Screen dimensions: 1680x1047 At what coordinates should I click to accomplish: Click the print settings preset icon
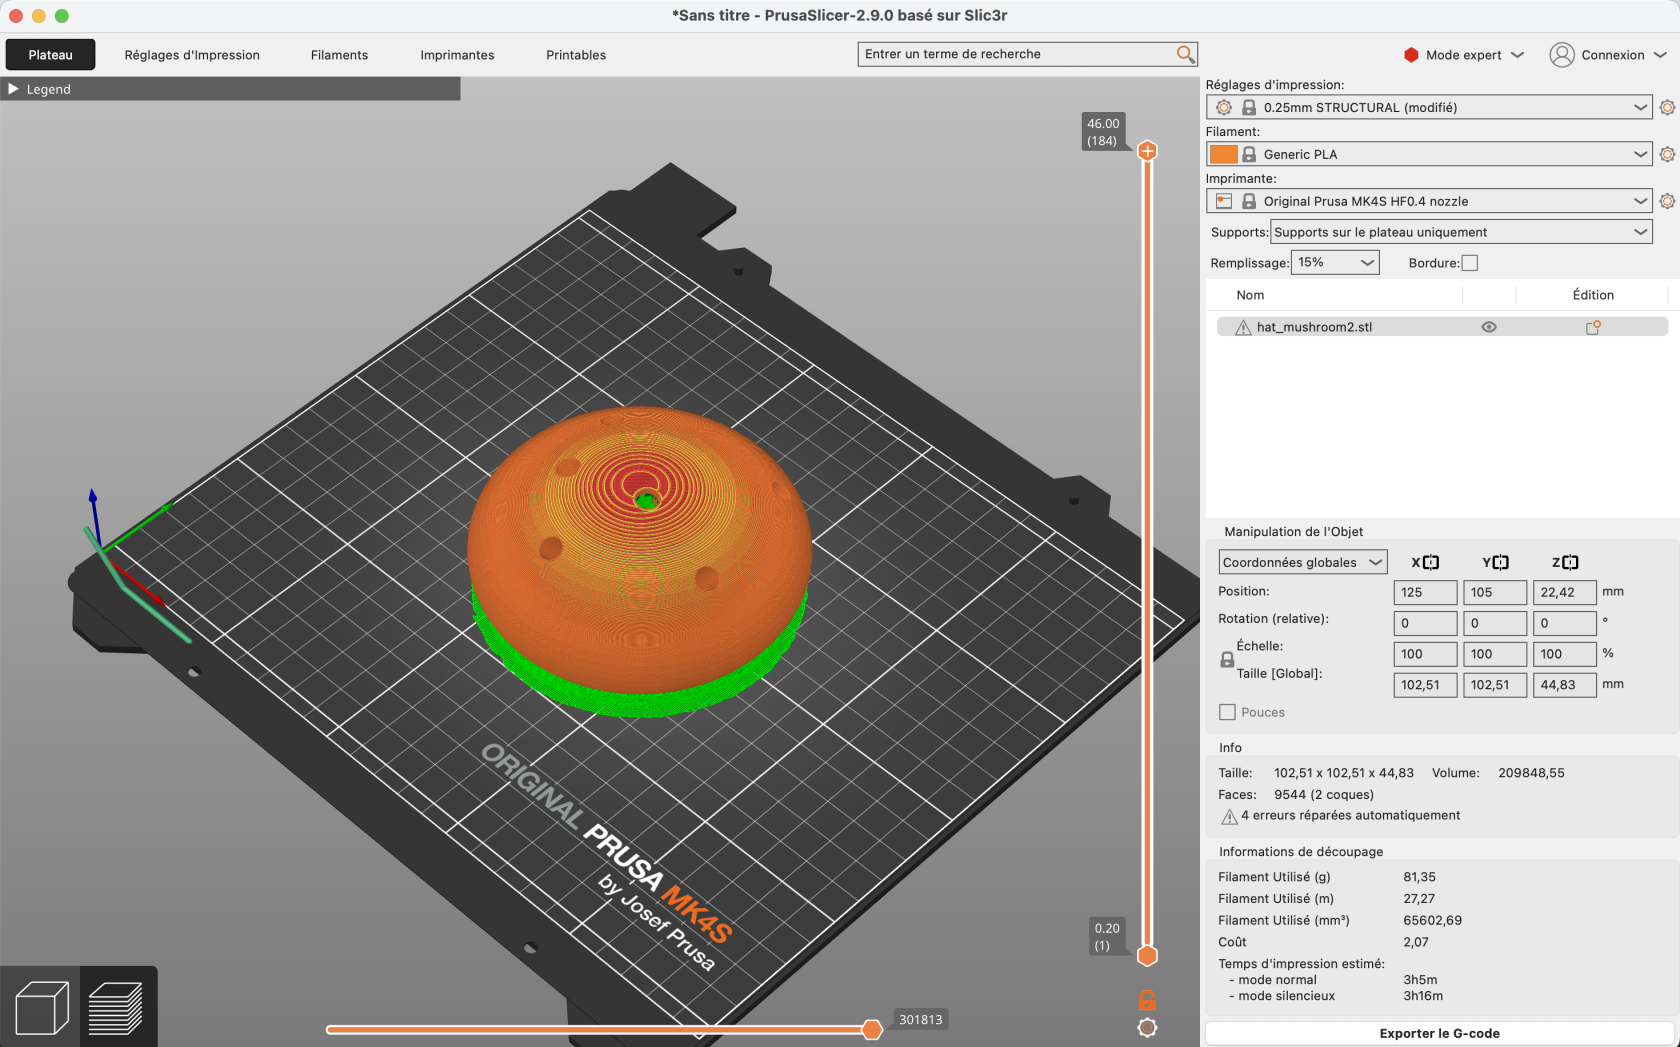(1223, 107)
